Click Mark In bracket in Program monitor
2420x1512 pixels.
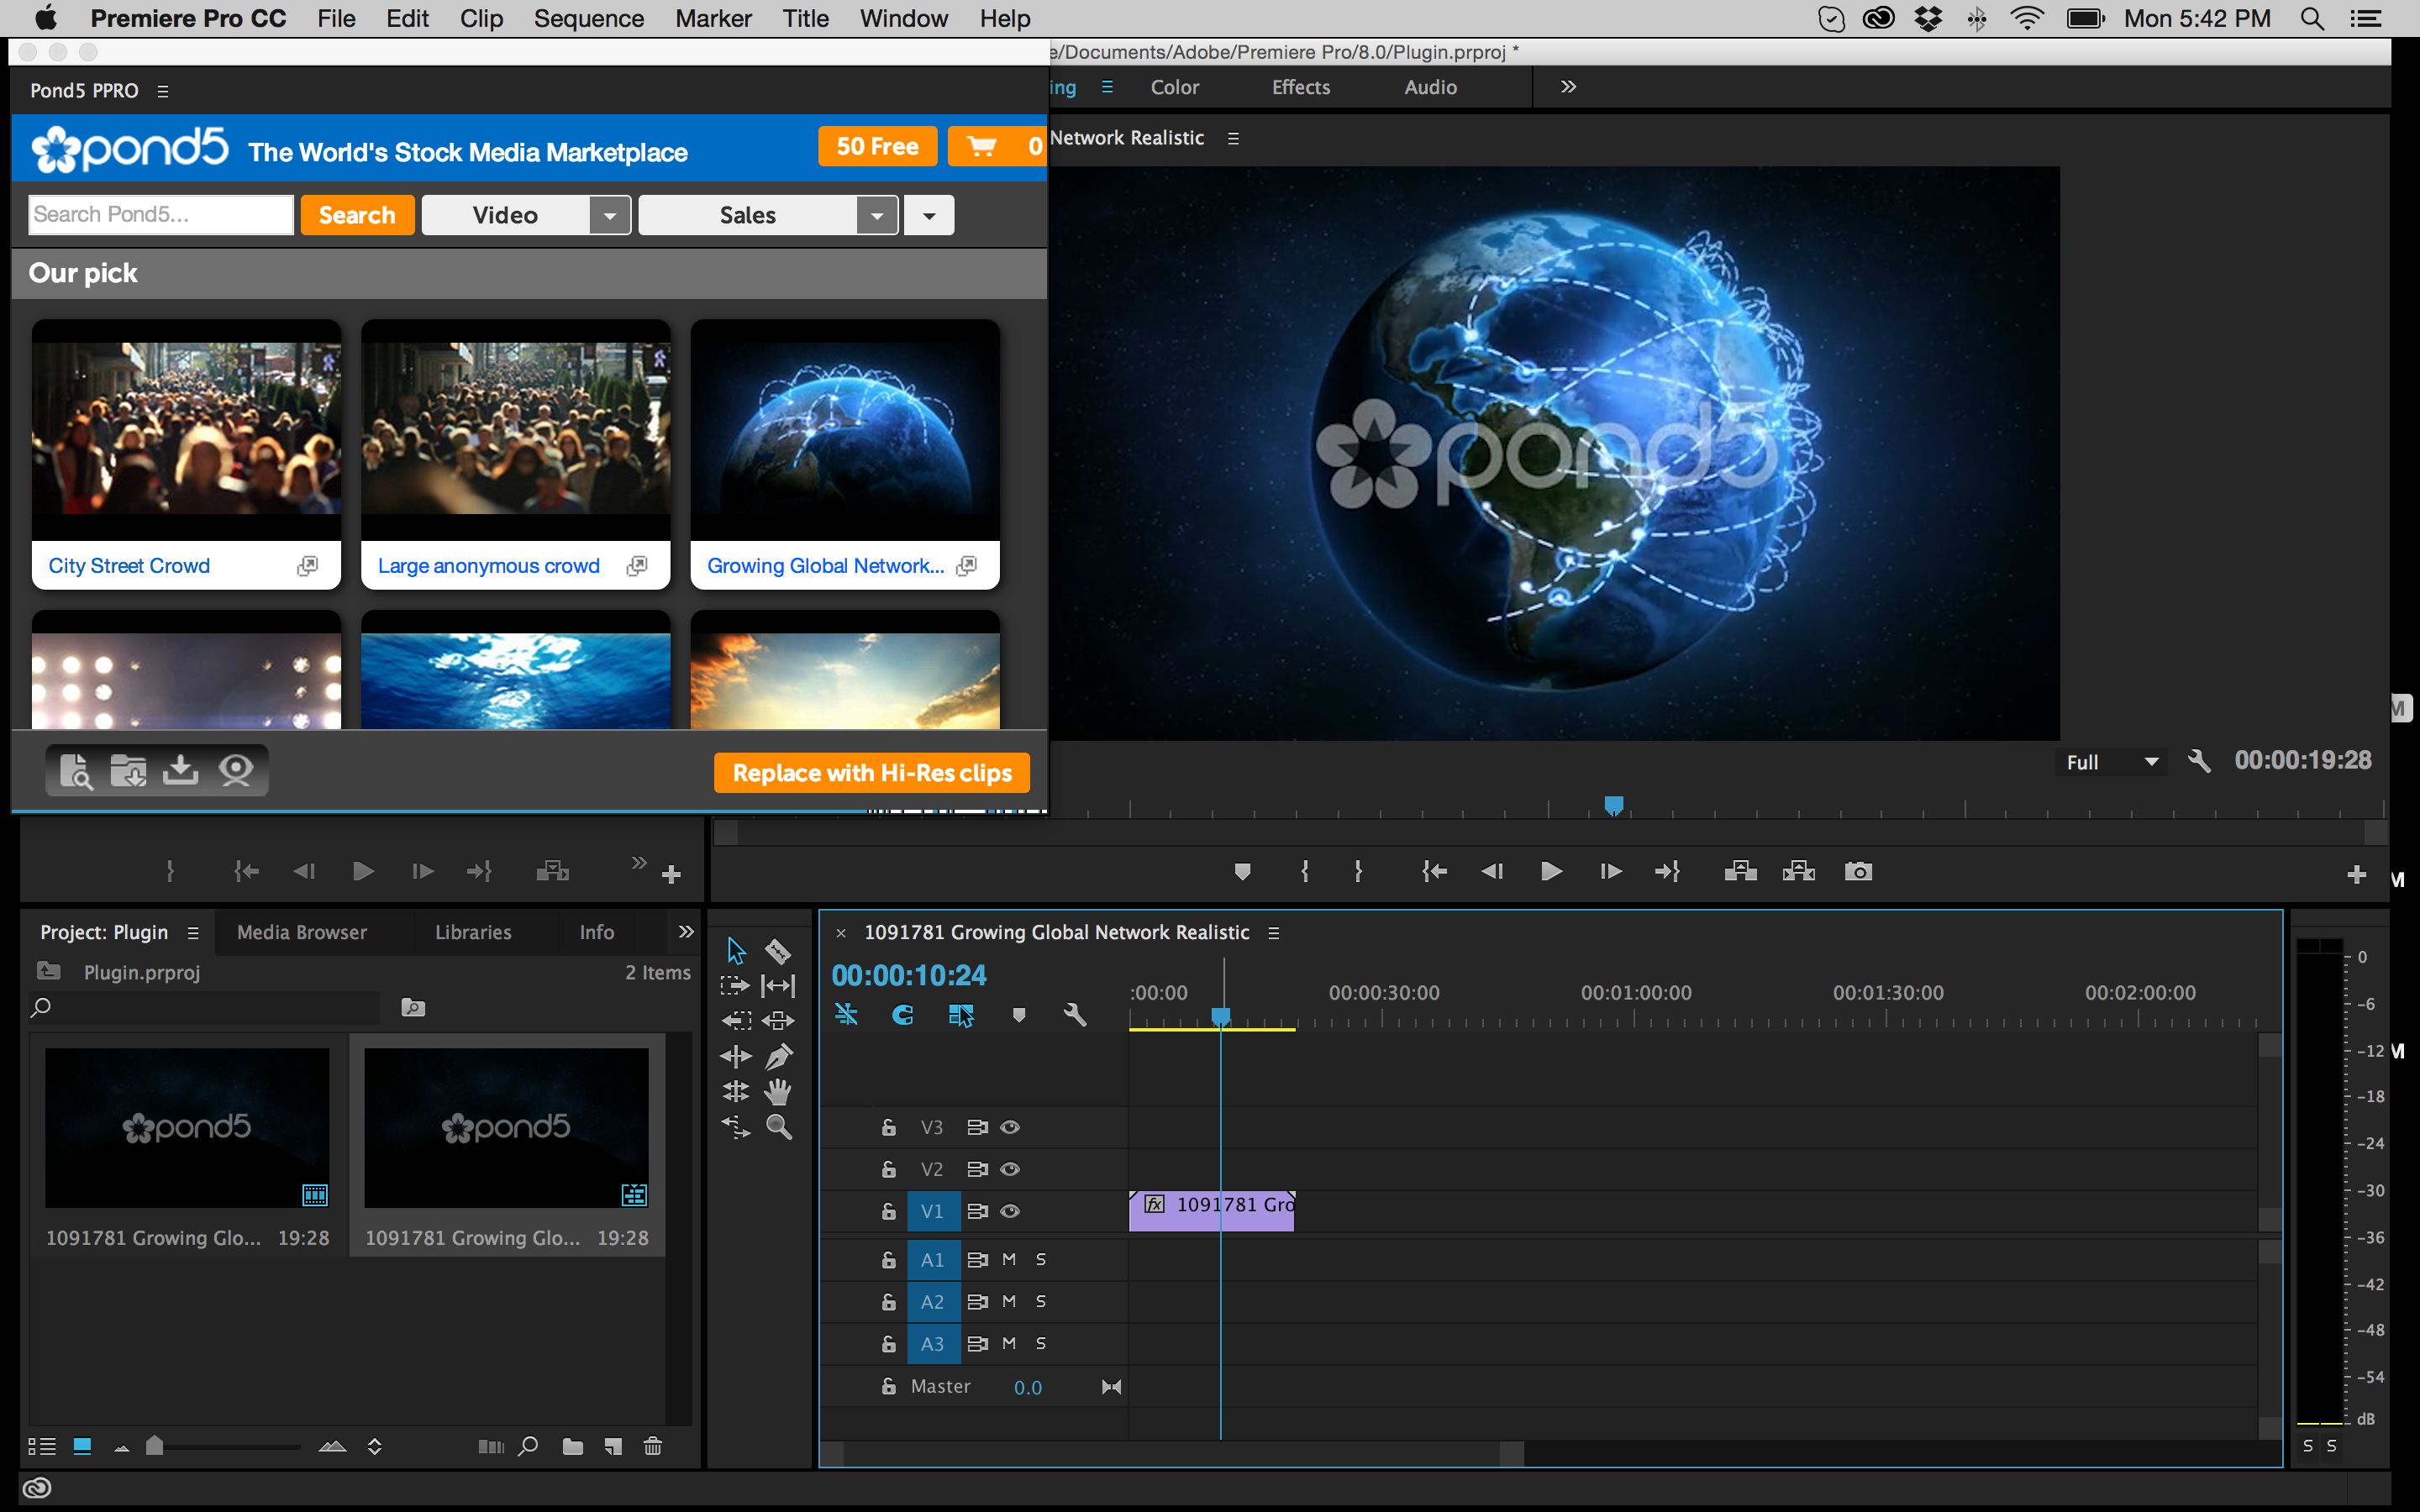click(x=1305, y=871)
